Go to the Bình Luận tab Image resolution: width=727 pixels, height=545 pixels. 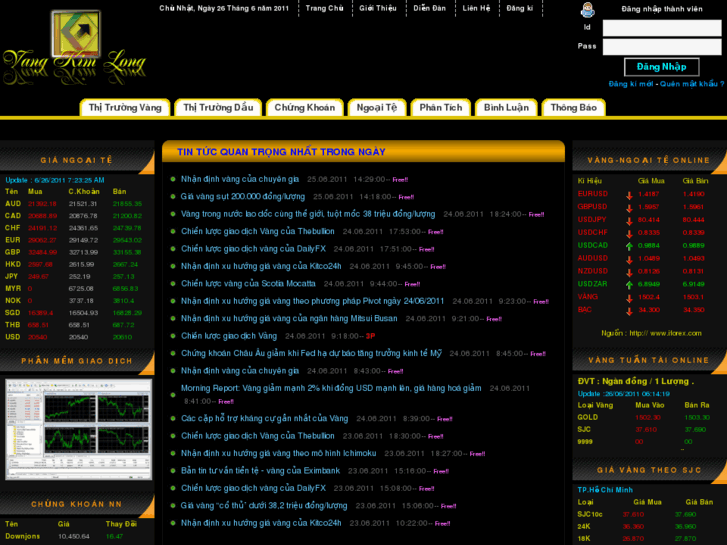(x=506, y=108)
